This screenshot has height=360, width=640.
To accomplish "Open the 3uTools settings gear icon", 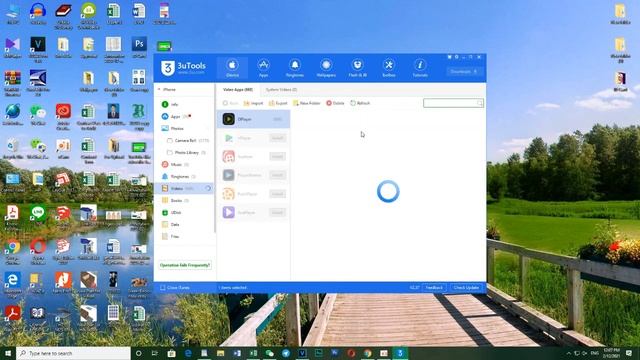I will [x=457, y=57].
